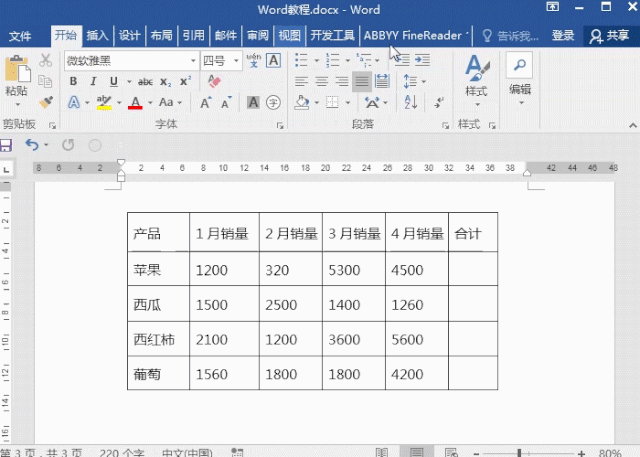The image size is (640, 457).
Task: Increase font size
Action: pyautogui.click(x=206, y=102)
